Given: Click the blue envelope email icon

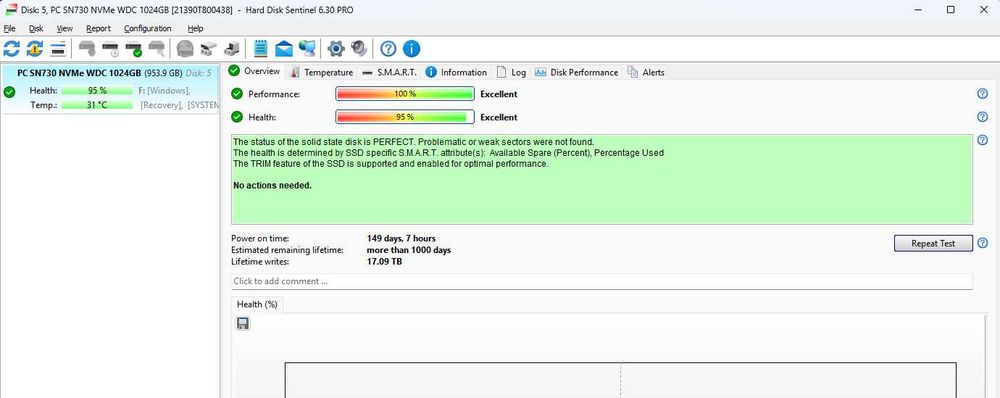Looking at the screenshot, I should [x=284, y=48].
